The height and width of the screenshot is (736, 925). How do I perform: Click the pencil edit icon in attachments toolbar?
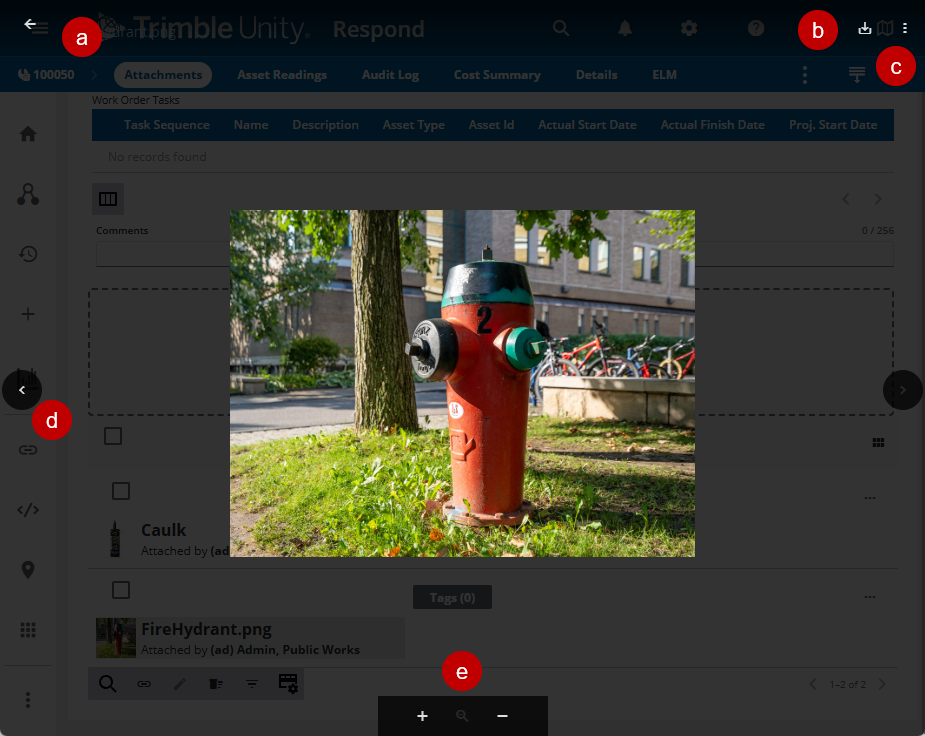[180, 684]
